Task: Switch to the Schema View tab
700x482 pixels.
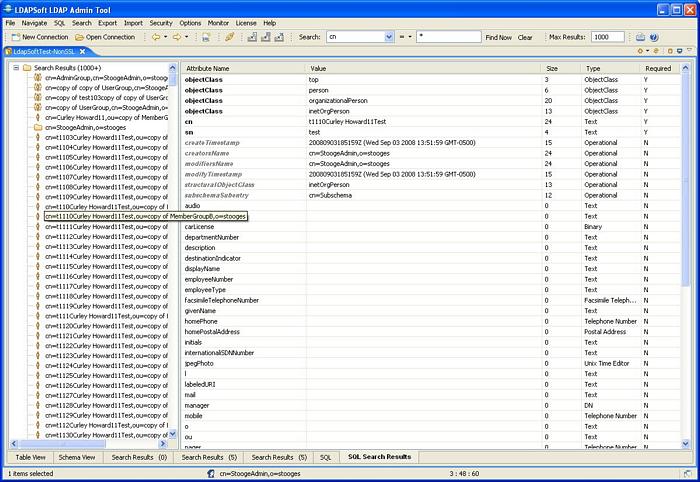Action: (77, 457)
